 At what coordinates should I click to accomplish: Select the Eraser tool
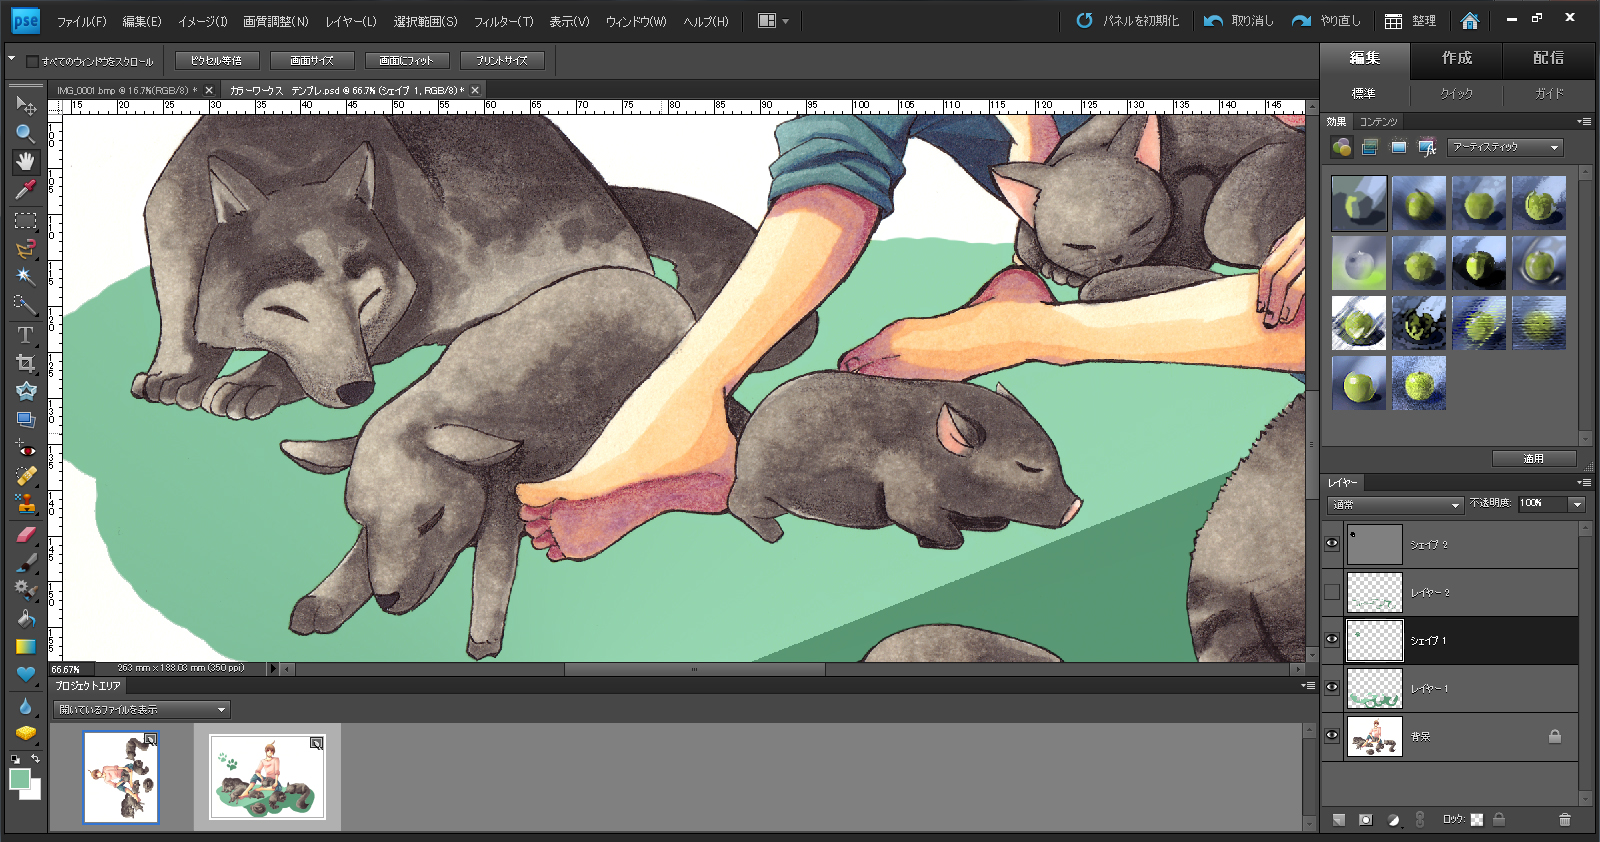pyautogui.click(x=25, y=534)
